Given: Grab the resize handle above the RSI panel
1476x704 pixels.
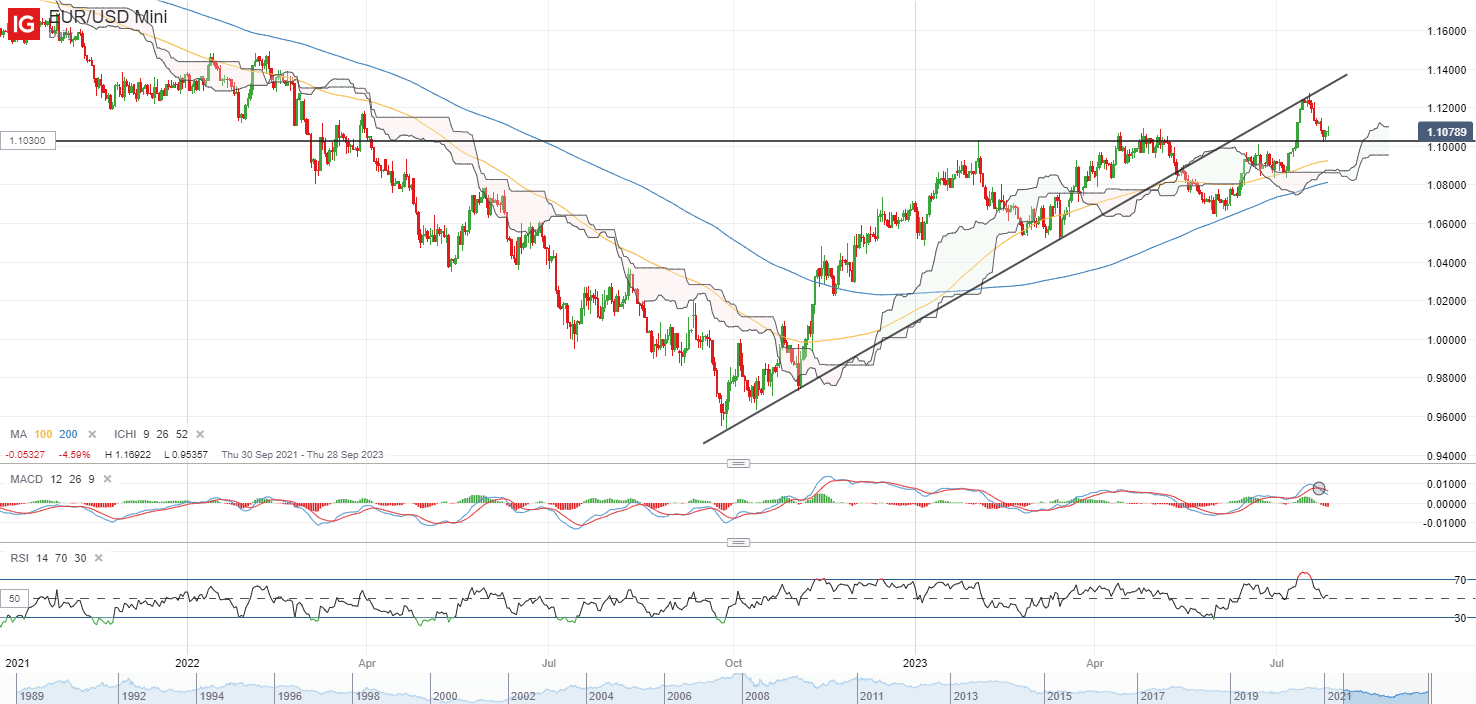Looking at the screenshot, I should tap(738, 542).
